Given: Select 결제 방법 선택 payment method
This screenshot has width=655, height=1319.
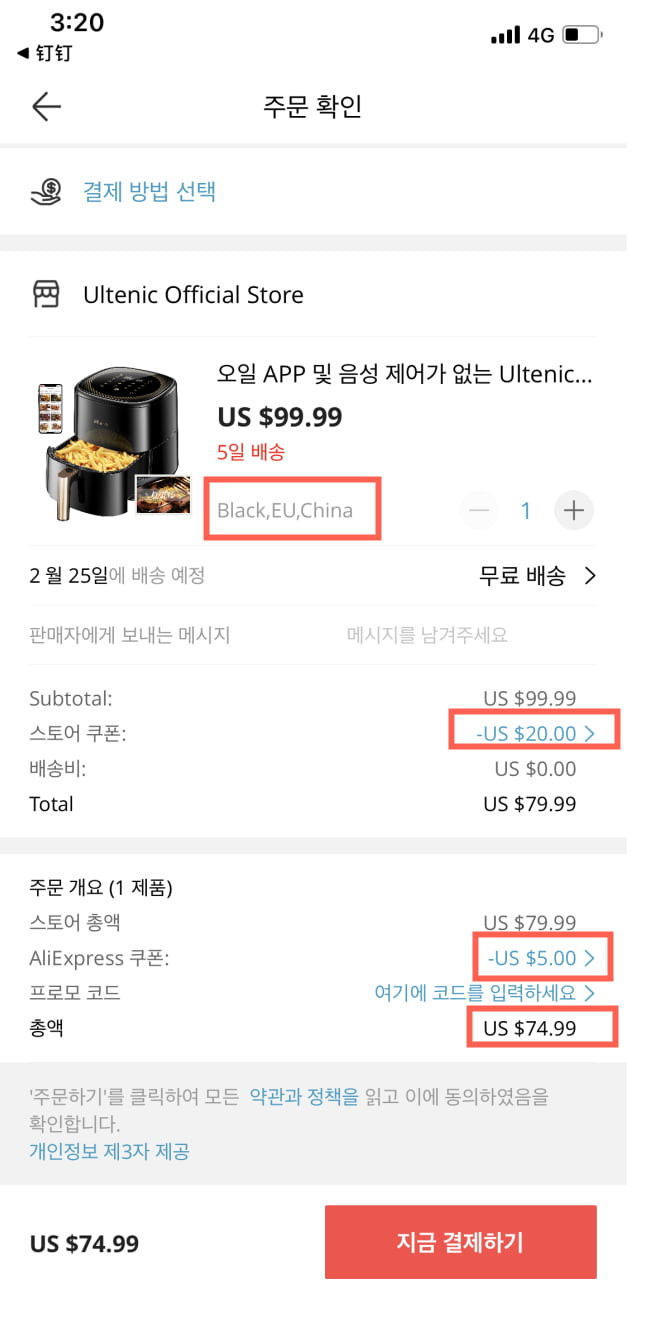Looking at the screenshot, I should coord(149,192).
